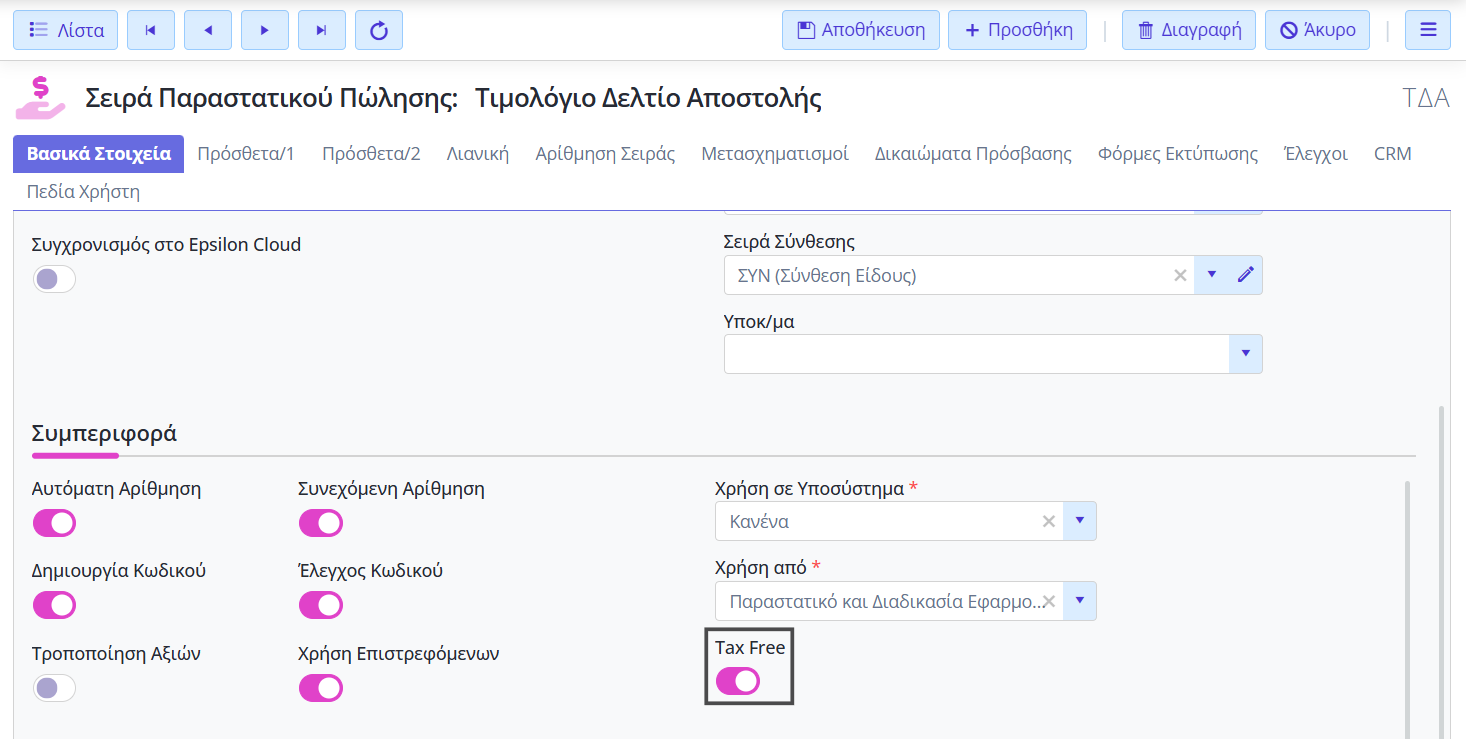Go to the next record
1466x739 pixels.
point(265,30)
